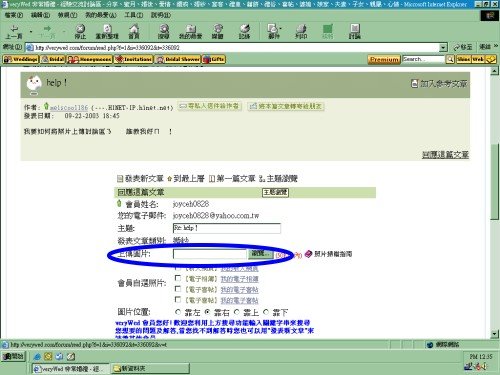
Task: Open the Invitations toolbar link
Action: click(x=133, y=59)
